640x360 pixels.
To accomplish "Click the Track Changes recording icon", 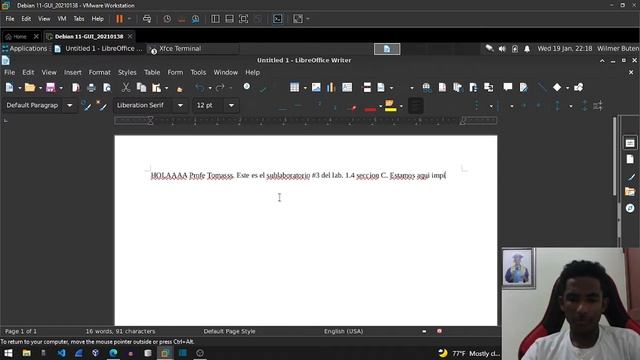I will (x=524, y=87).
